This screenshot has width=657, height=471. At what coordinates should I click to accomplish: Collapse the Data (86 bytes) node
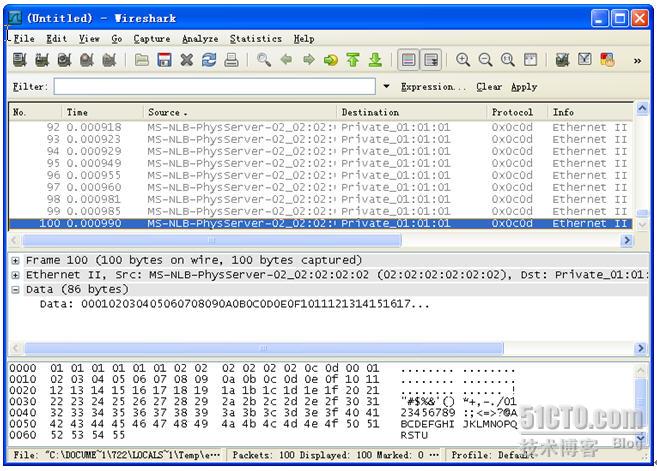(x=16, y=290)
